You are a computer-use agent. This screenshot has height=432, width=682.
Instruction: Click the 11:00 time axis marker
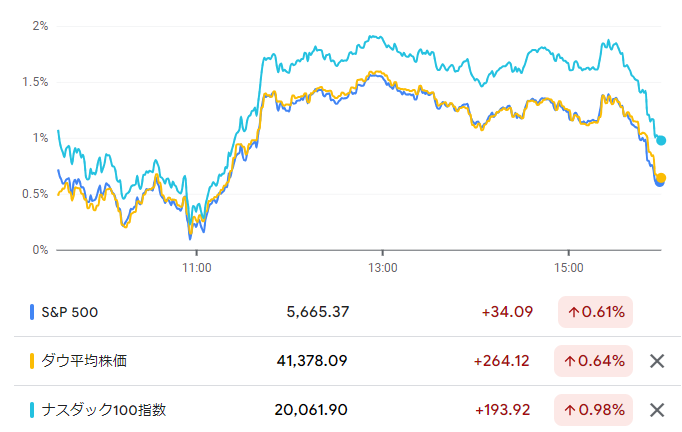197,268
